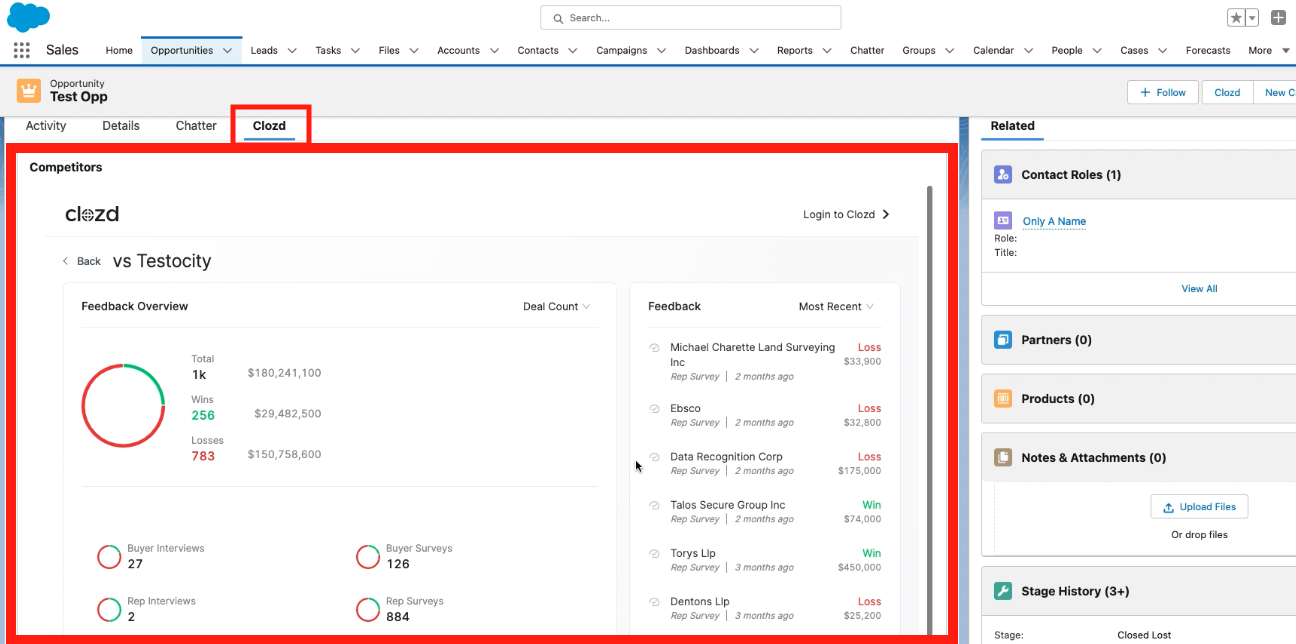Click the Contact Roles section icon

1003,174
